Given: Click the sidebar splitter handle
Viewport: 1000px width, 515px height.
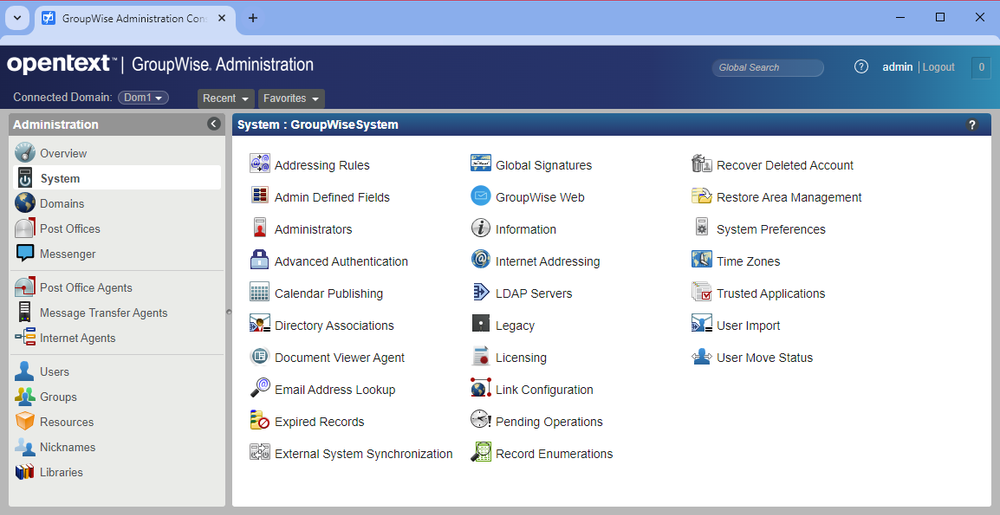Looking at the screenshot, I should pos(228,312).
